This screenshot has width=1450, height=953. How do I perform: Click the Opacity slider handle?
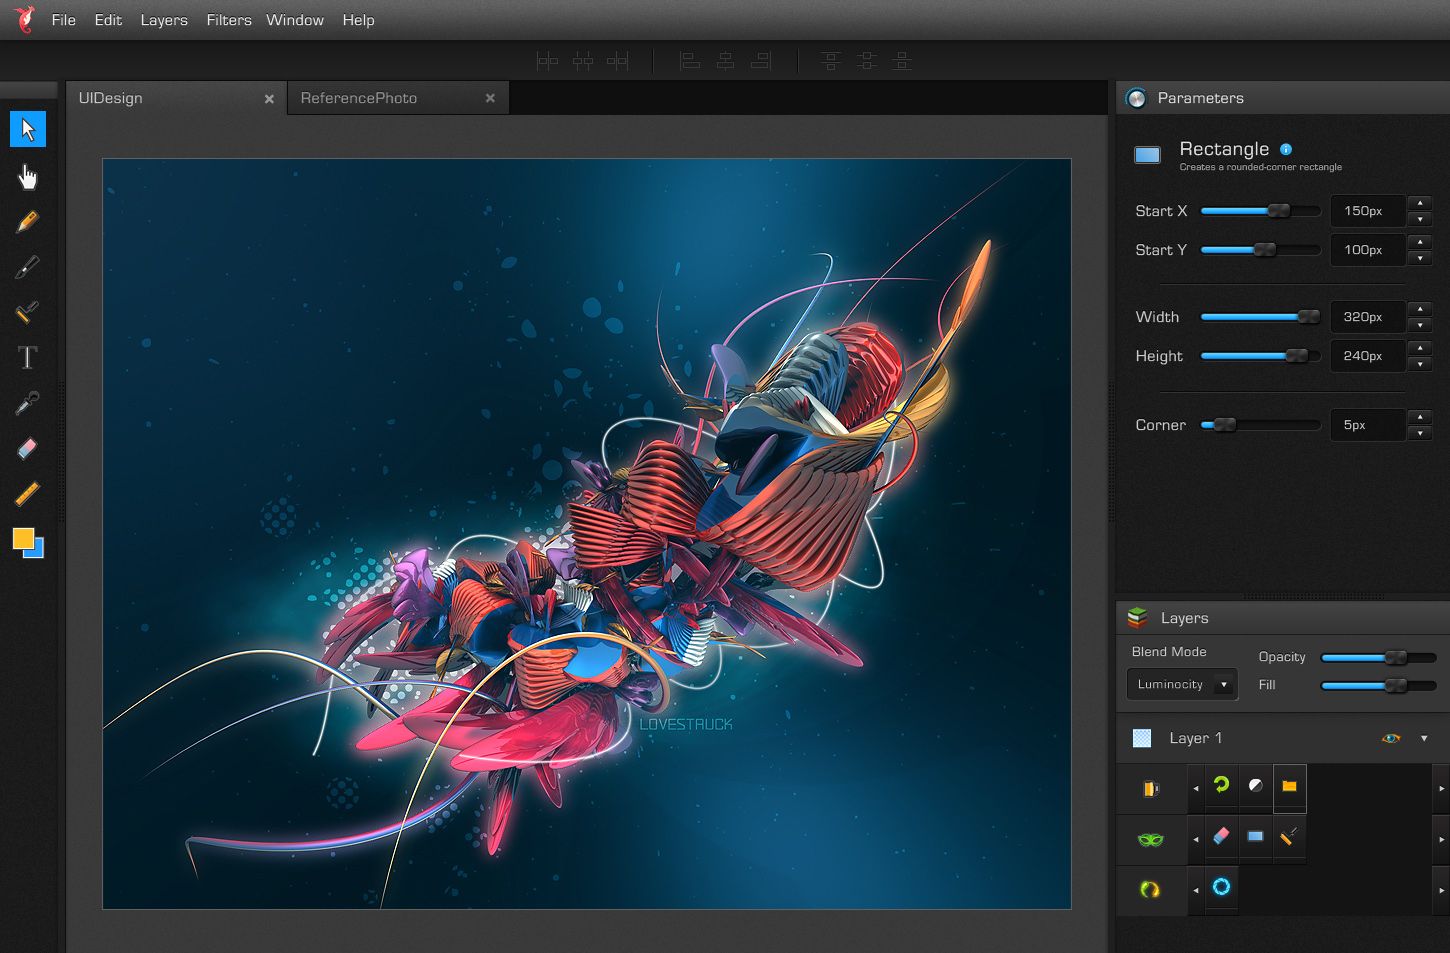coord(1395,658)
